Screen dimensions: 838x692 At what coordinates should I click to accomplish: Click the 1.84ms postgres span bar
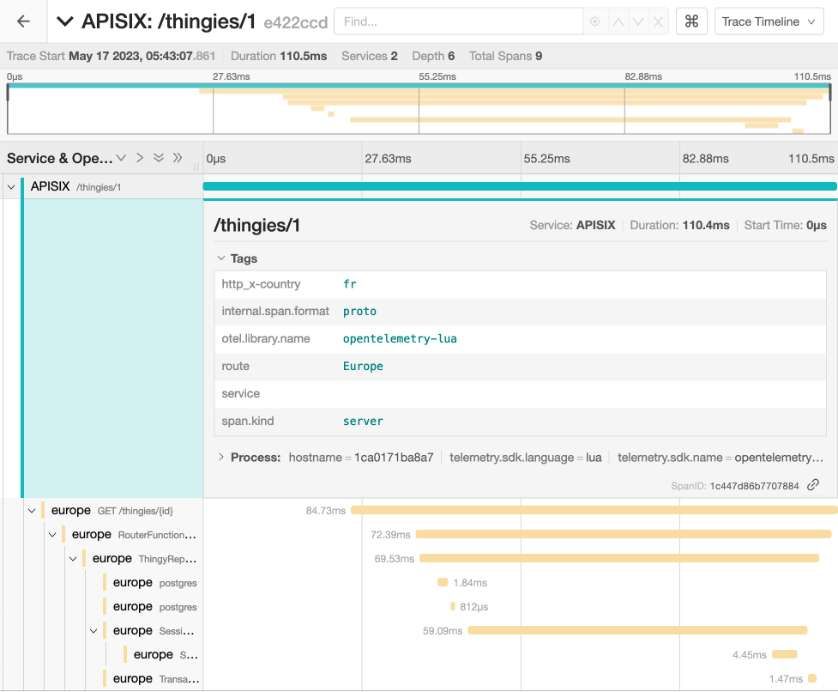pos(442,582)
